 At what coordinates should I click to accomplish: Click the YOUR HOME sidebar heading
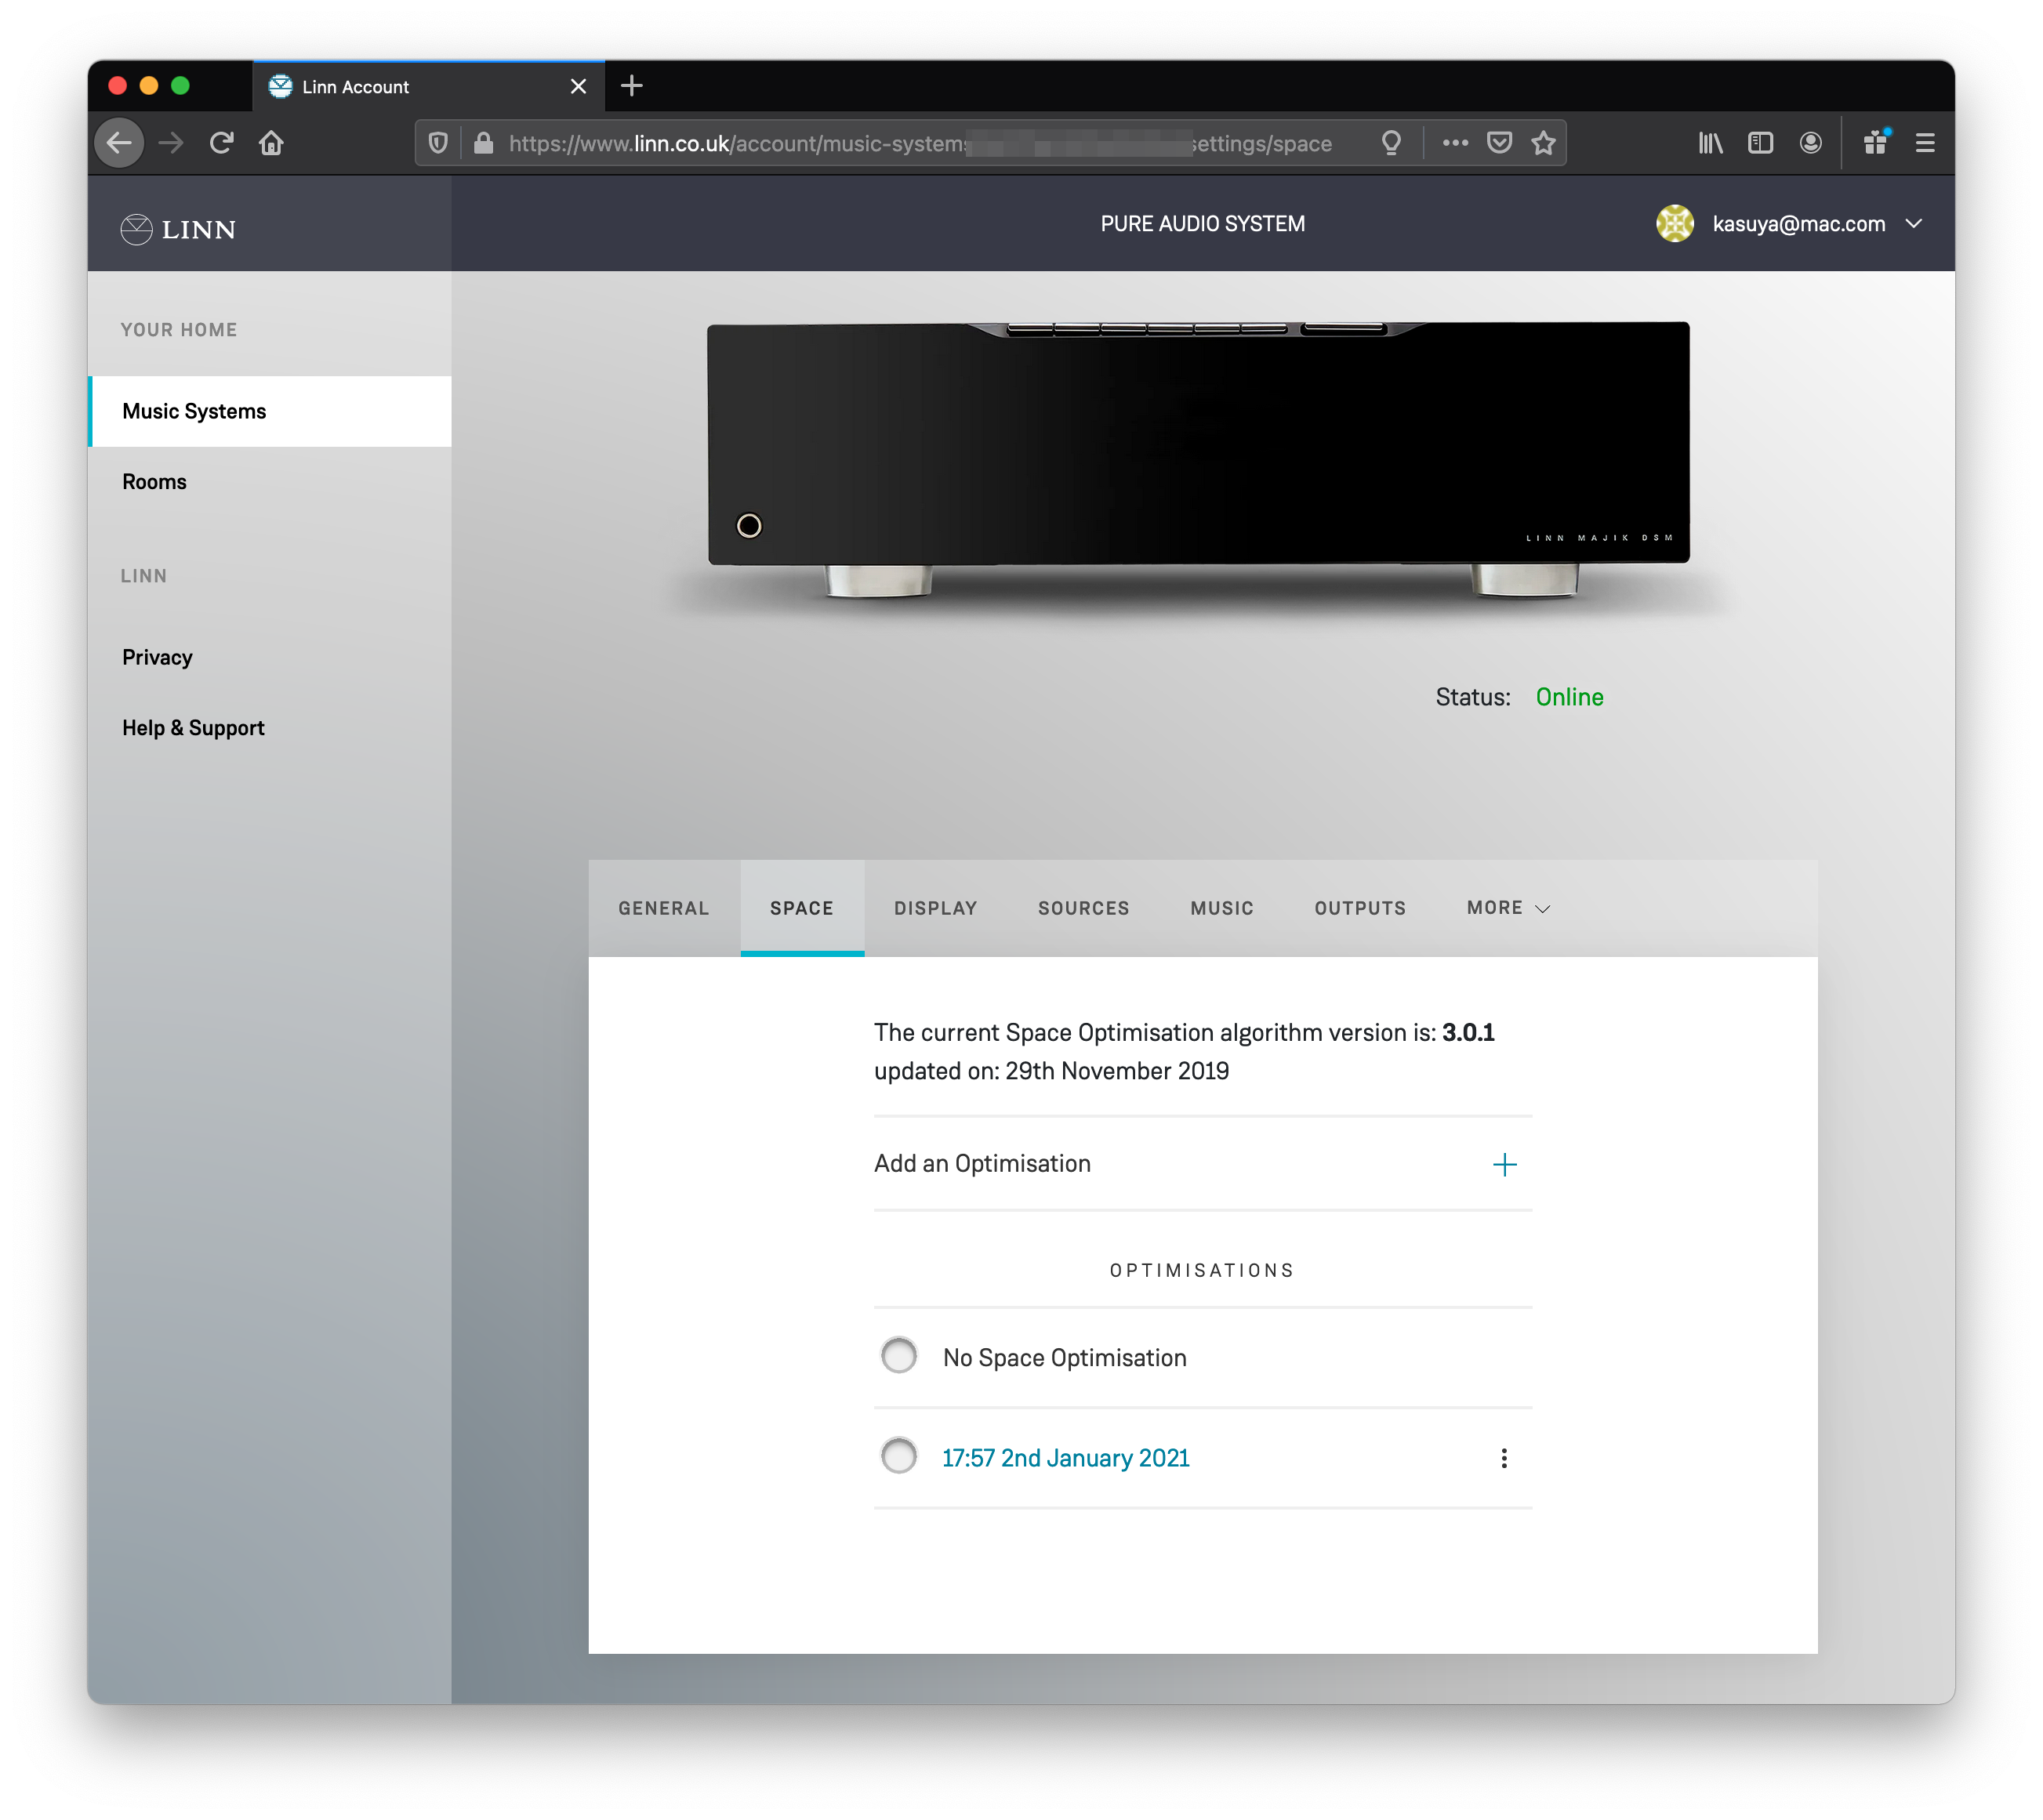pyautogui.click(x=179, y=330)
